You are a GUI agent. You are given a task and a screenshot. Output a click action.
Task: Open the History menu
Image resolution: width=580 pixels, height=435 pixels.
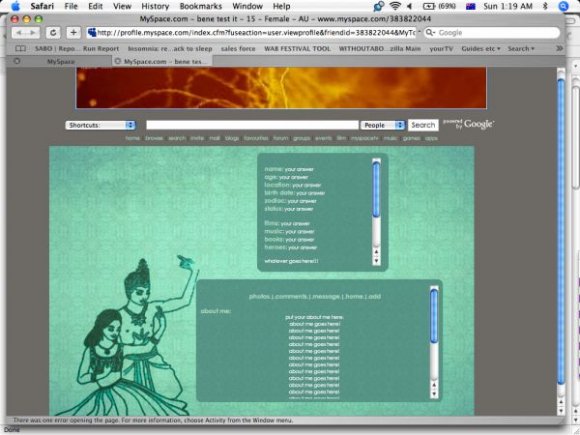(155, 6)
